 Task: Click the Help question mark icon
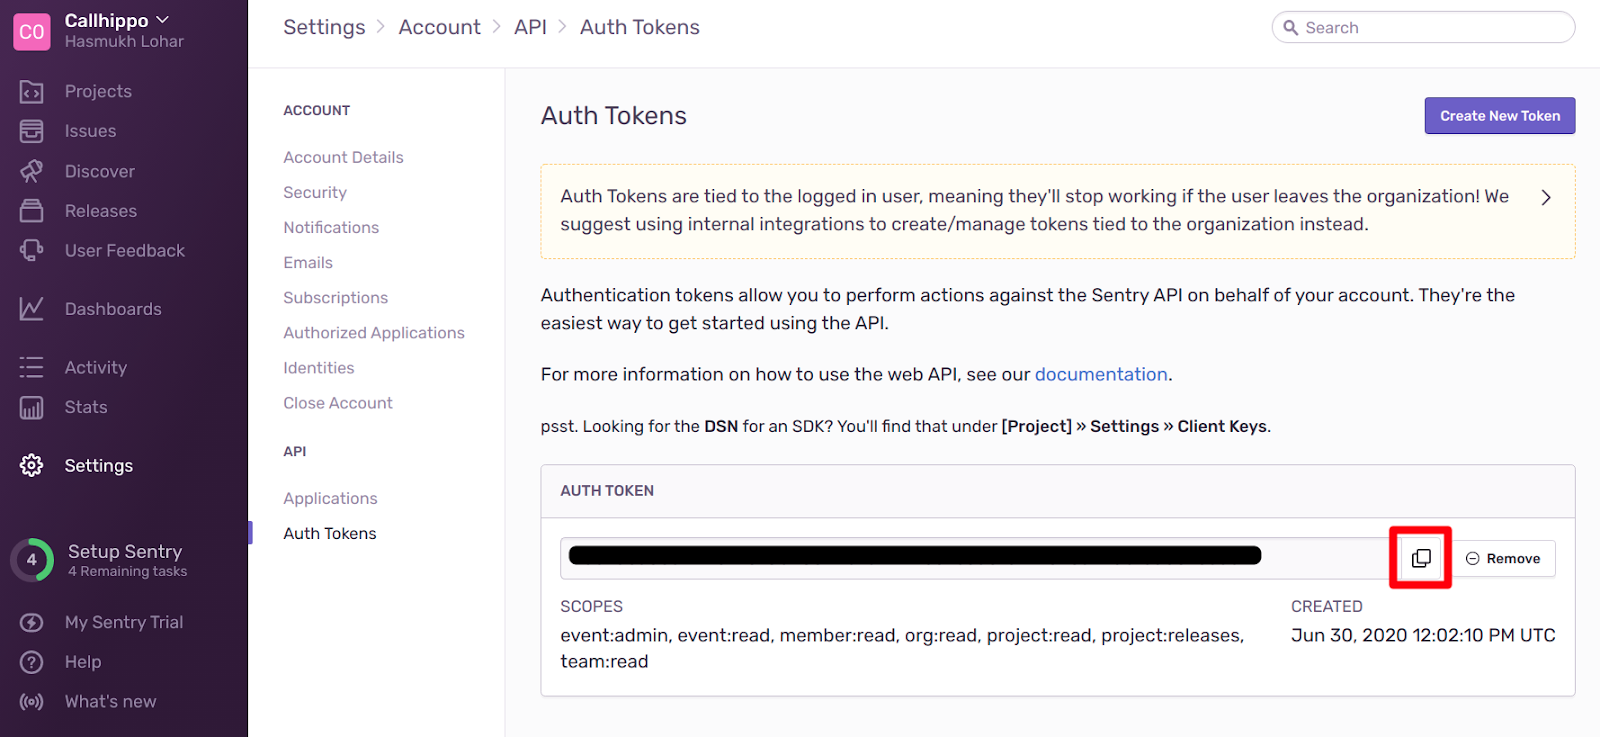31,662
